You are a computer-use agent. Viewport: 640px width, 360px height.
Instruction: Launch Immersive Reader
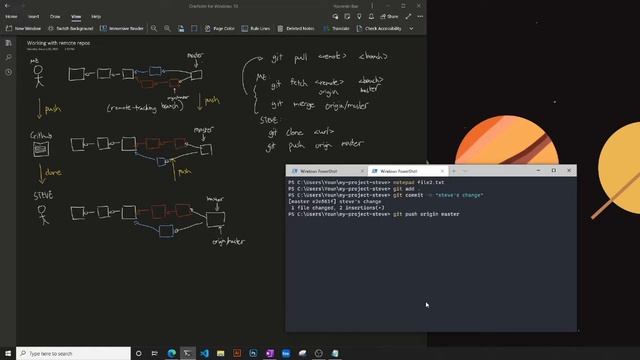122,29
